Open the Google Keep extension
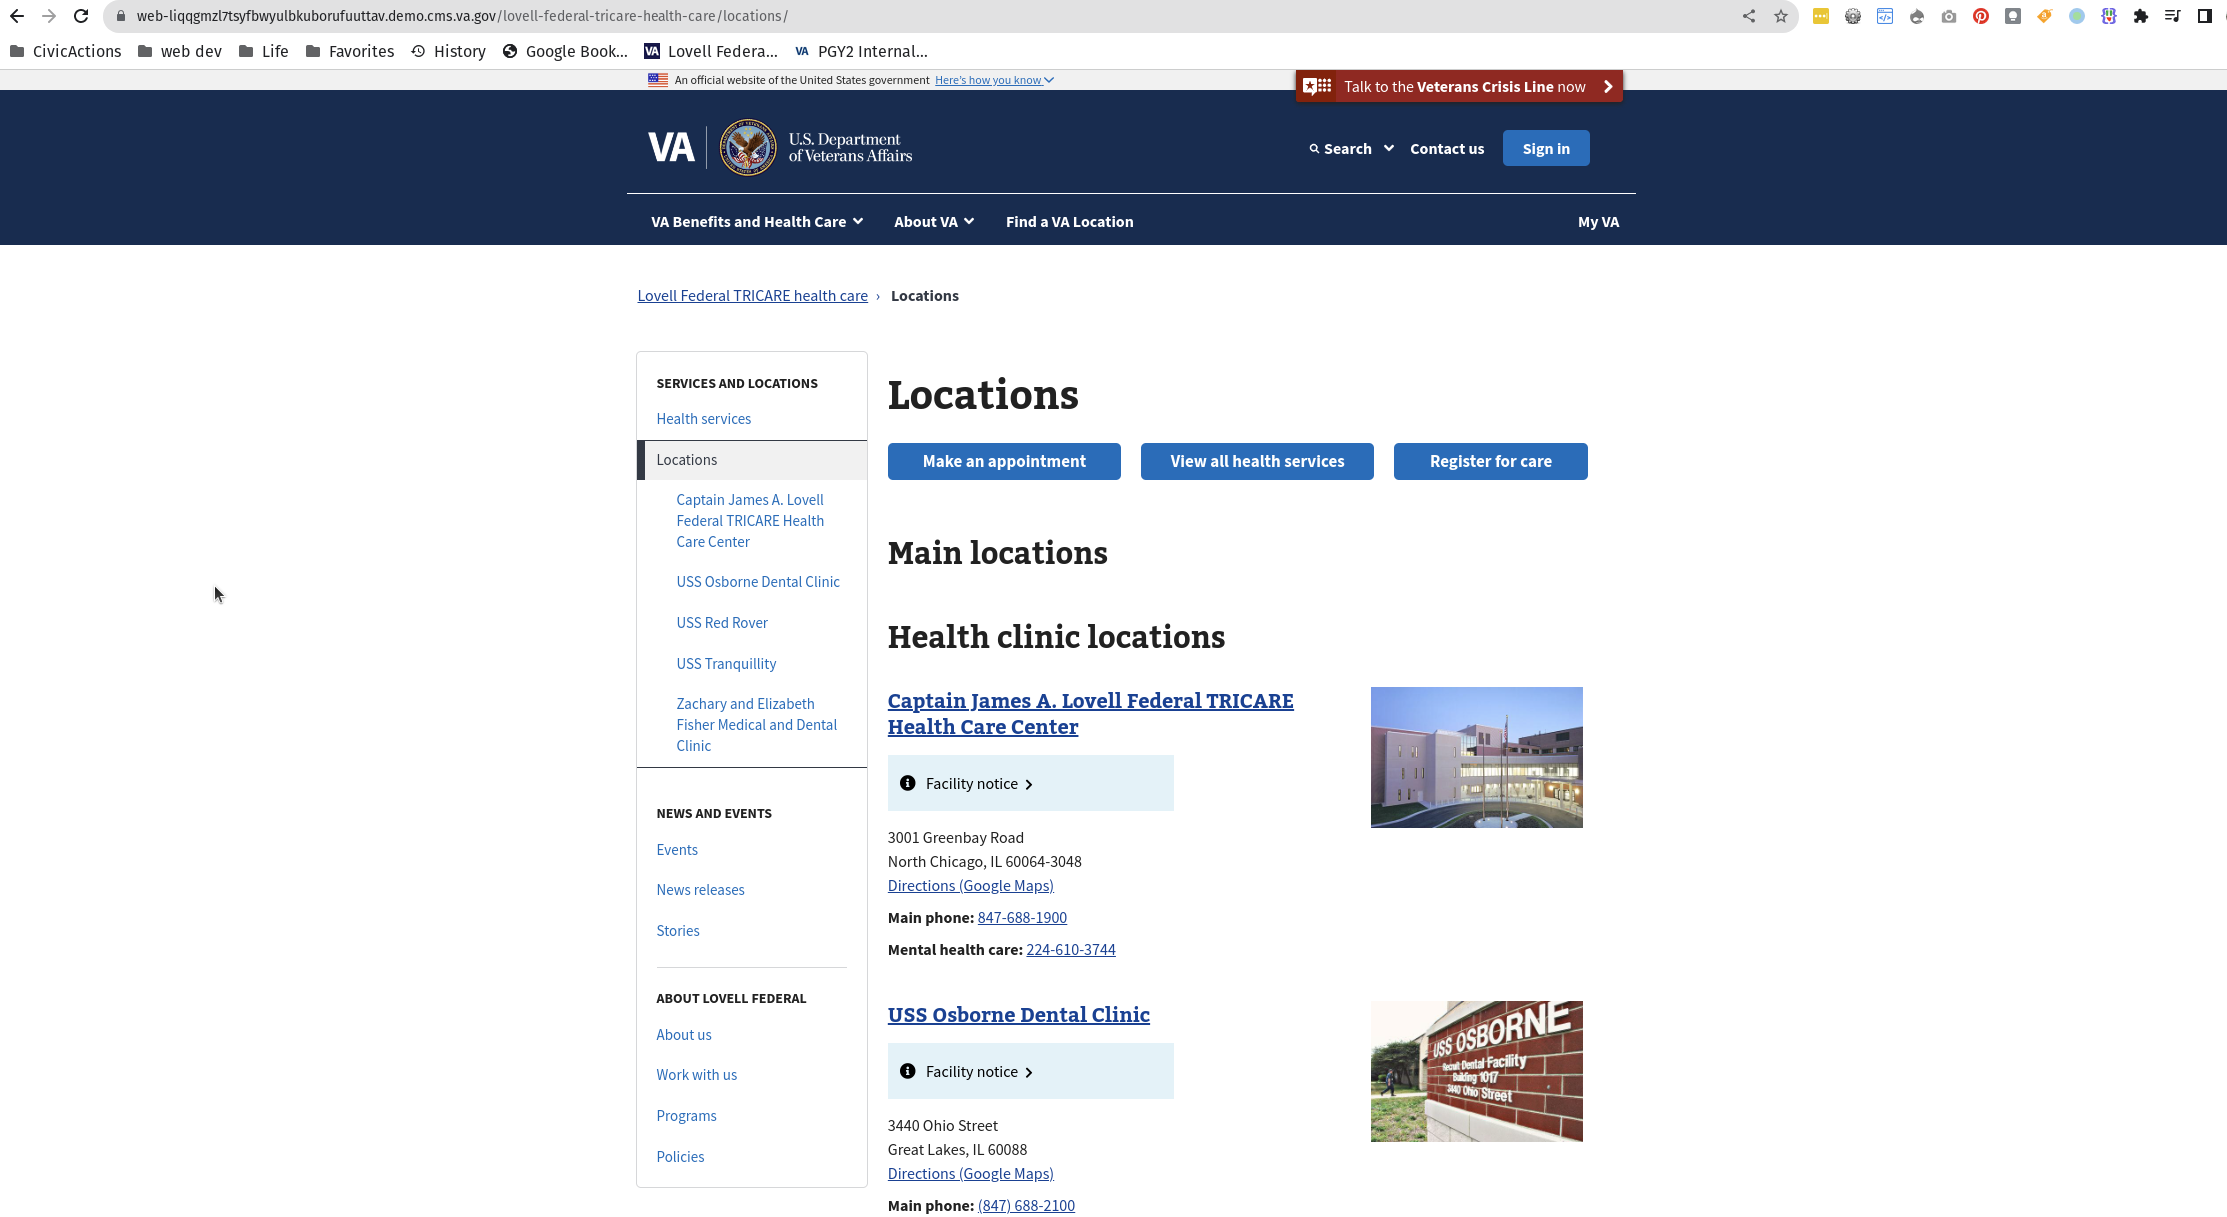Image resolution: width=2227 pixels, height=1217 pixels. [x=2013, y=16]
